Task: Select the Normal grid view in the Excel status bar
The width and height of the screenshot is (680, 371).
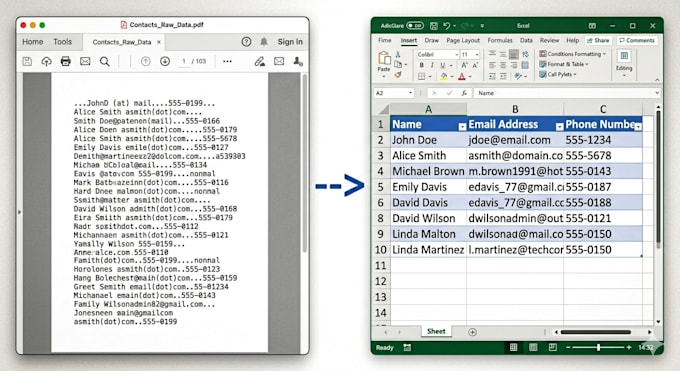Action: pos(513,347)
